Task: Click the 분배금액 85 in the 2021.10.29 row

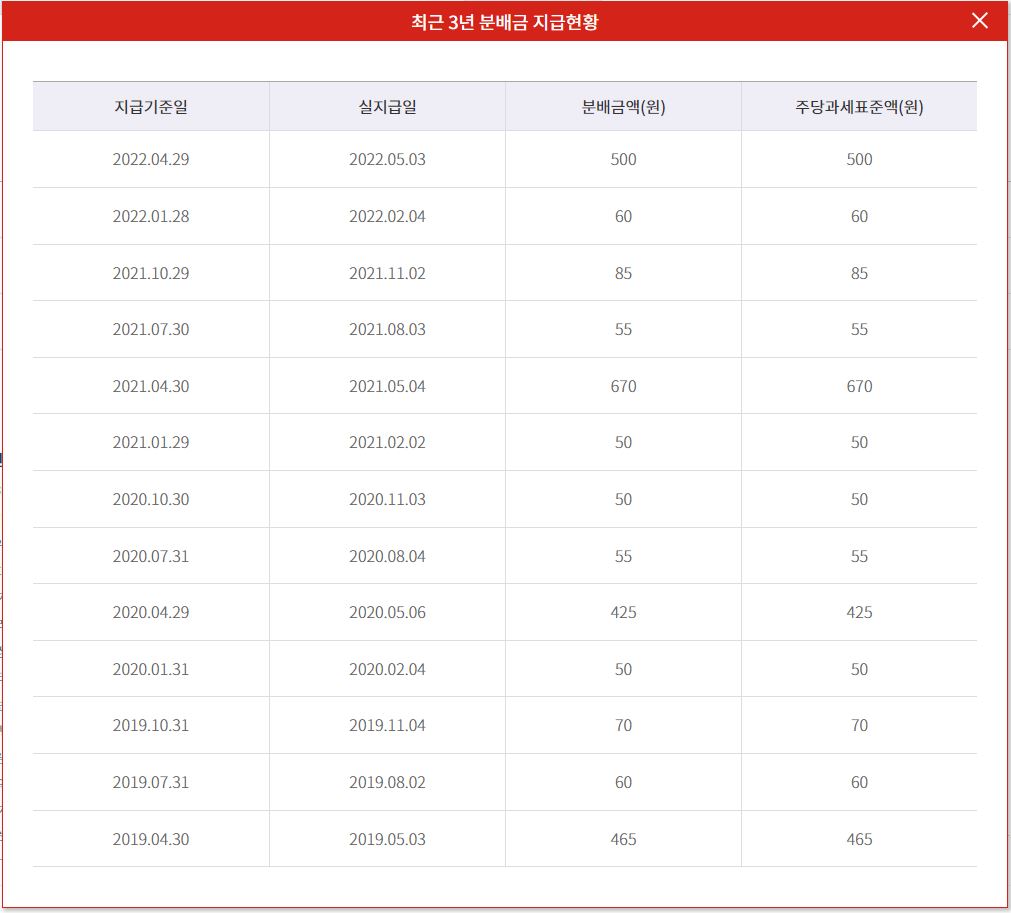Action: pos(623,273)
